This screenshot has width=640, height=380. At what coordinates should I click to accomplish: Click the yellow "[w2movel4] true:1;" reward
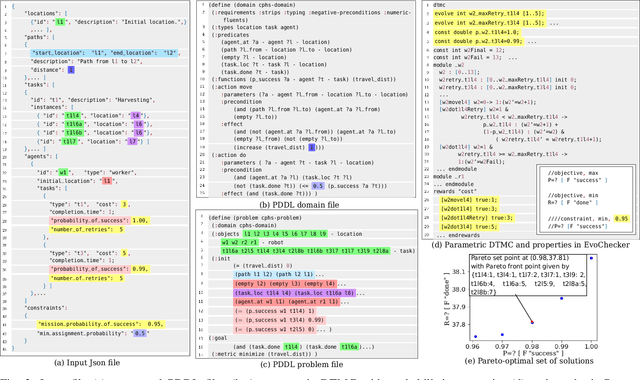pos(469,200)
